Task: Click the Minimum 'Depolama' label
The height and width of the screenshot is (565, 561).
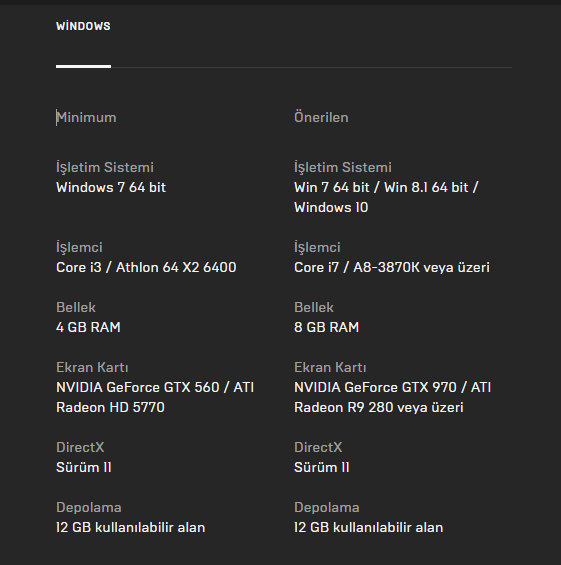Action: (x=89, y=507)
